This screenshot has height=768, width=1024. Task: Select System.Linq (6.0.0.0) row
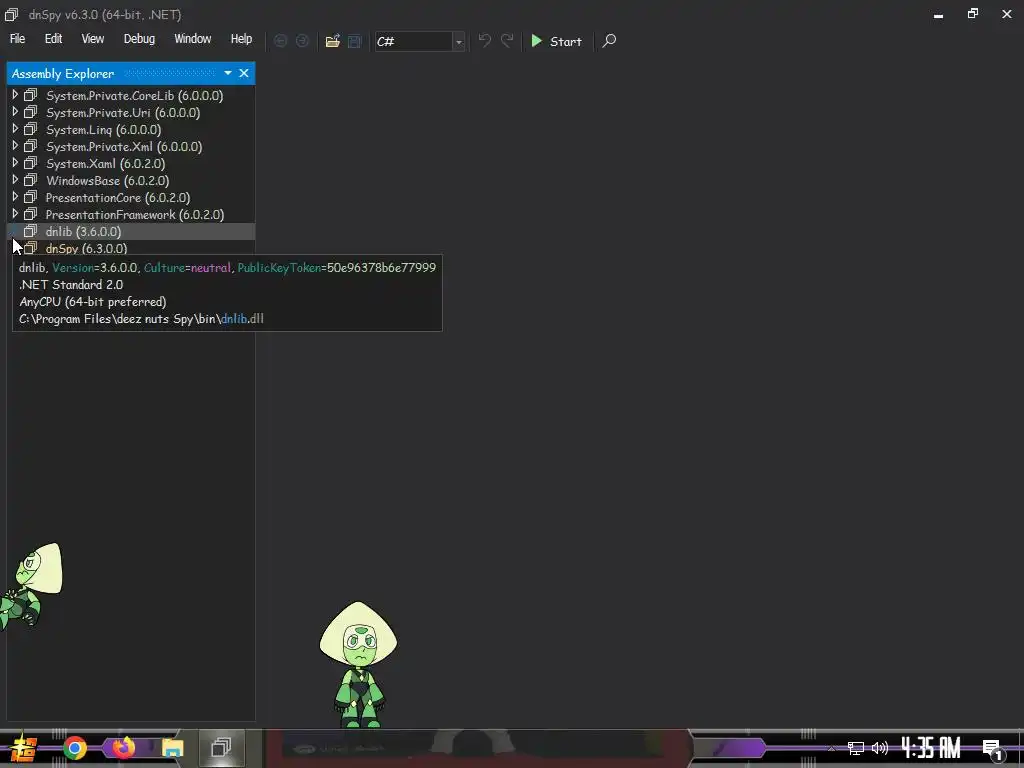(131, 129)
